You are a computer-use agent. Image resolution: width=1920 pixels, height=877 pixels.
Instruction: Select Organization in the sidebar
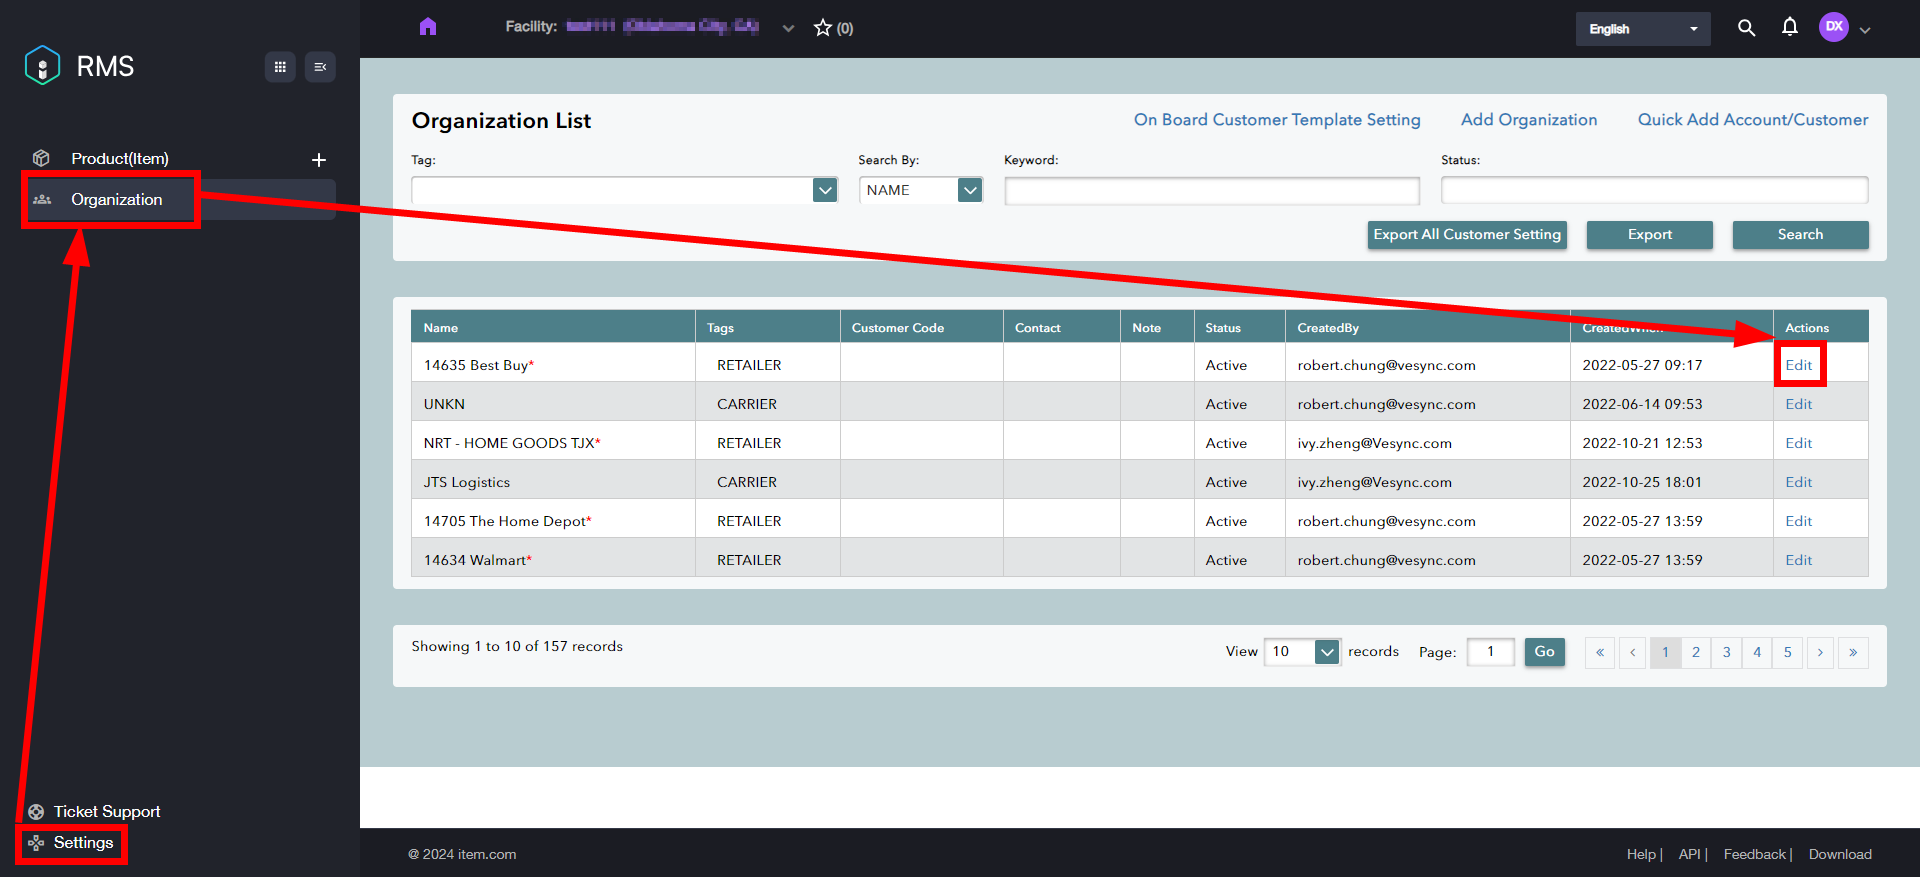[x=116, y=200]
